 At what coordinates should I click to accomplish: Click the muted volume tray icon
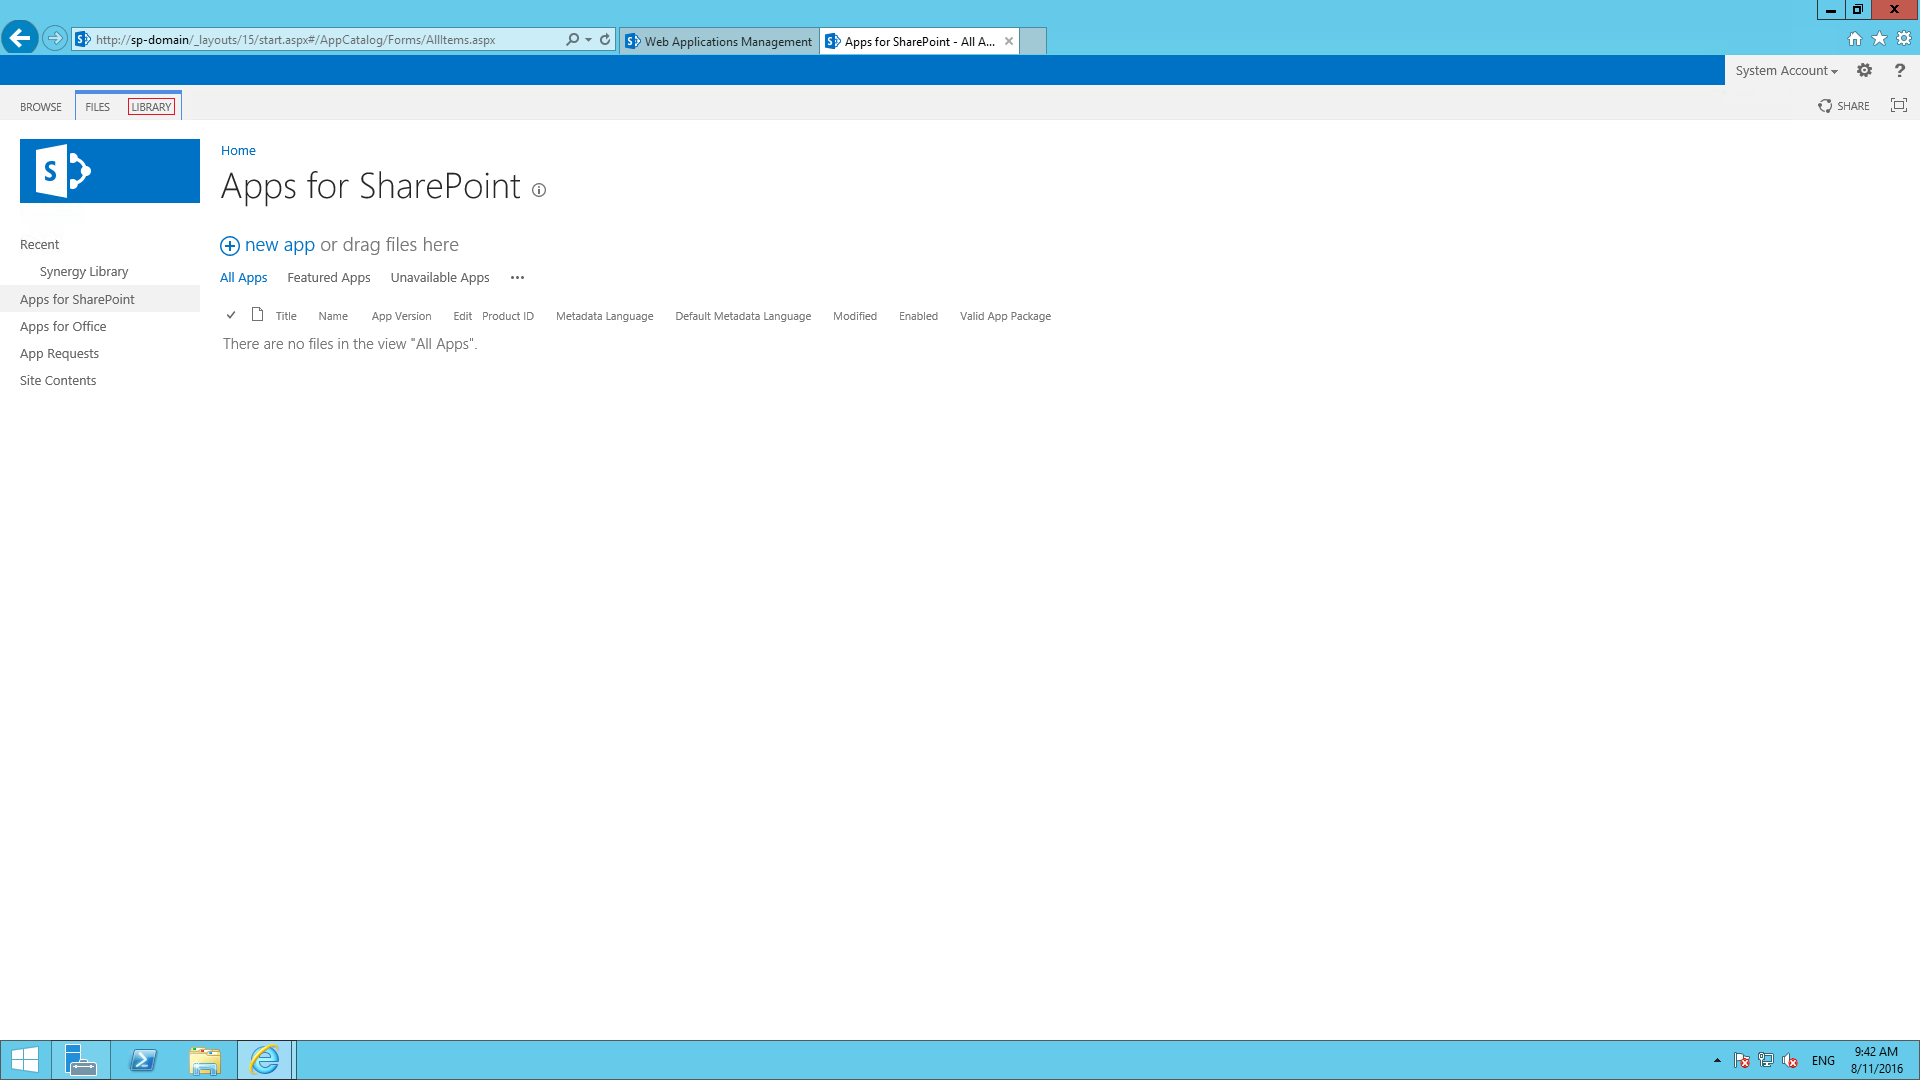tap(1790, 1060)
